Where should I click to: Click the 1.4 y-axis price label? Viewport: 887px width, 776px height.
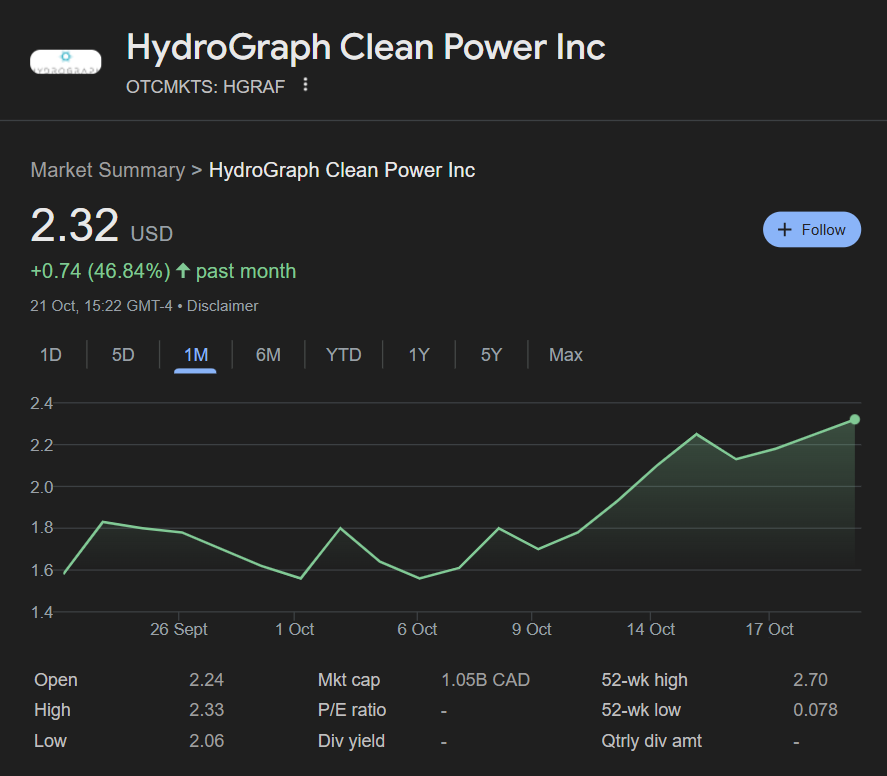pyautogui.click(x=41, y=612)
